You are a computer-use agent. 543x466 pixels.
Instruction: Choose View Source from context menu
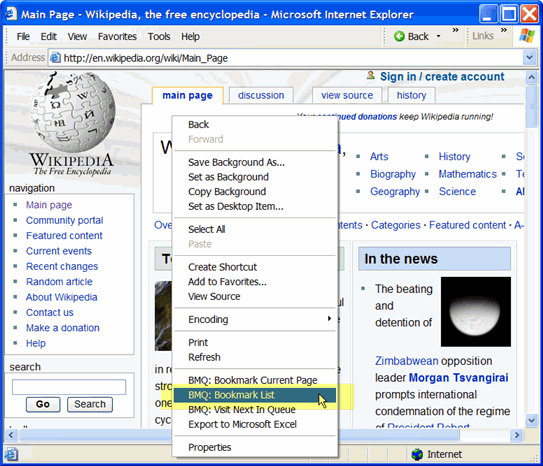tap(214, 296)
